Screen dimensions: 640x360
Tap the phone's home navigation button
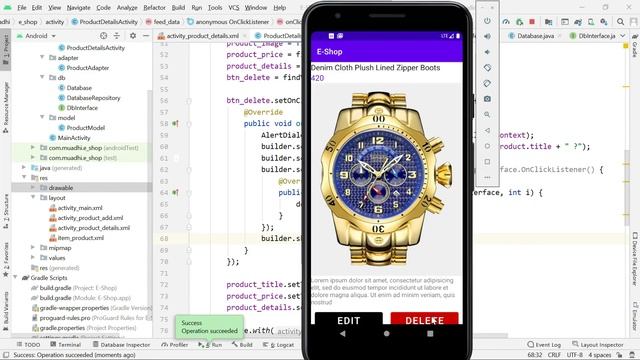(387, 333)
